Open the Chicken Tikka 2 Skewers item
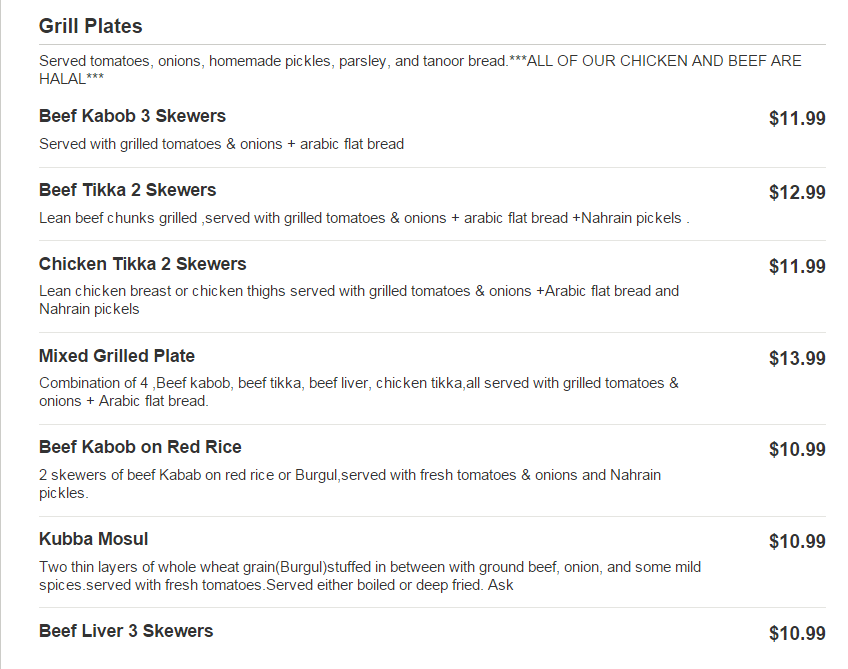The image size is (848, 669). [x=142, y=264]
